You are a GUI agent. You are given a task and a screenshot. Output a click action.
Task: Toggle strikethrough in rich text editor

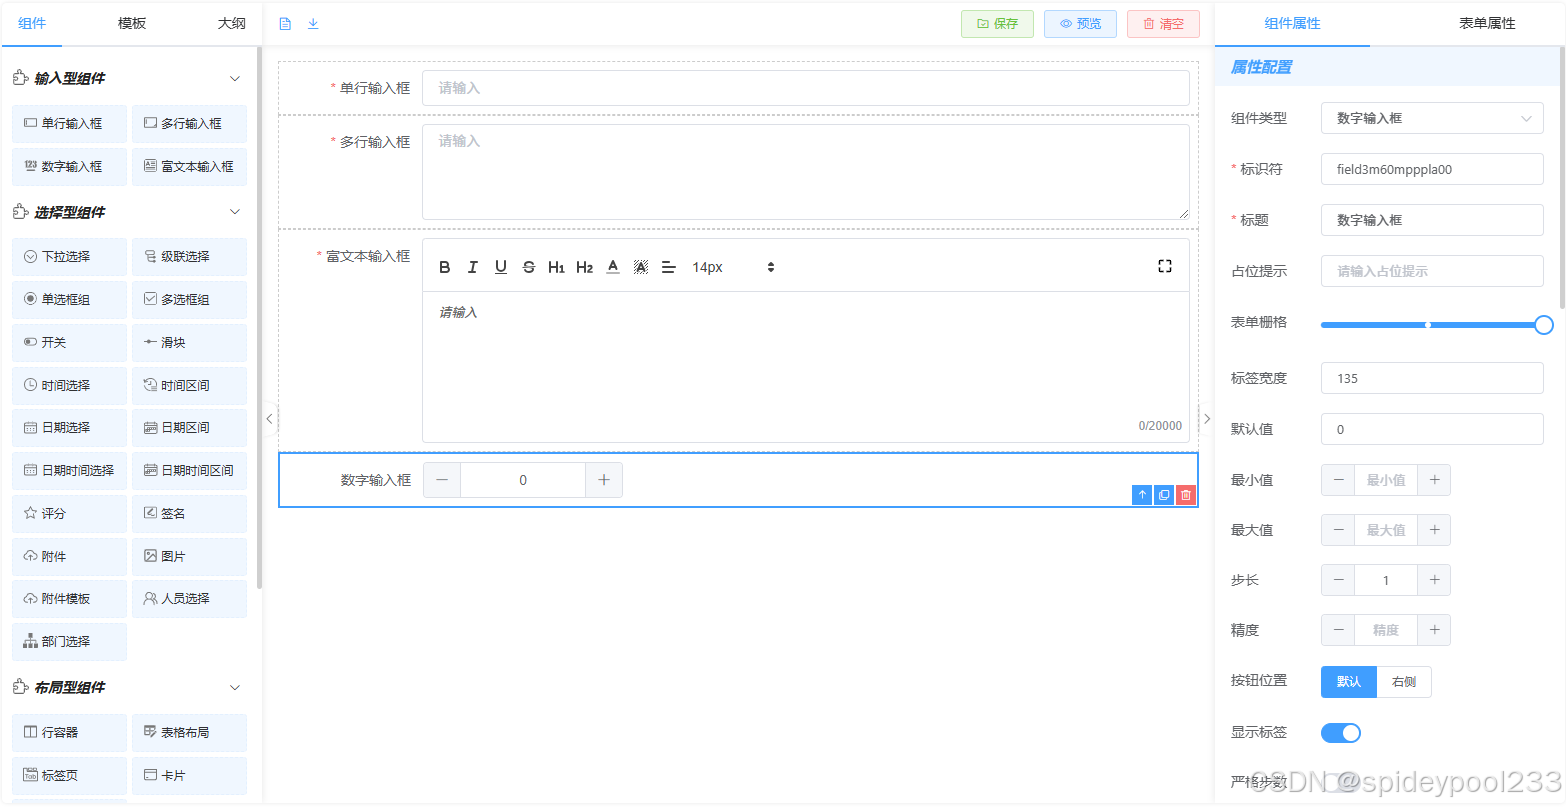tap(529, 267)
